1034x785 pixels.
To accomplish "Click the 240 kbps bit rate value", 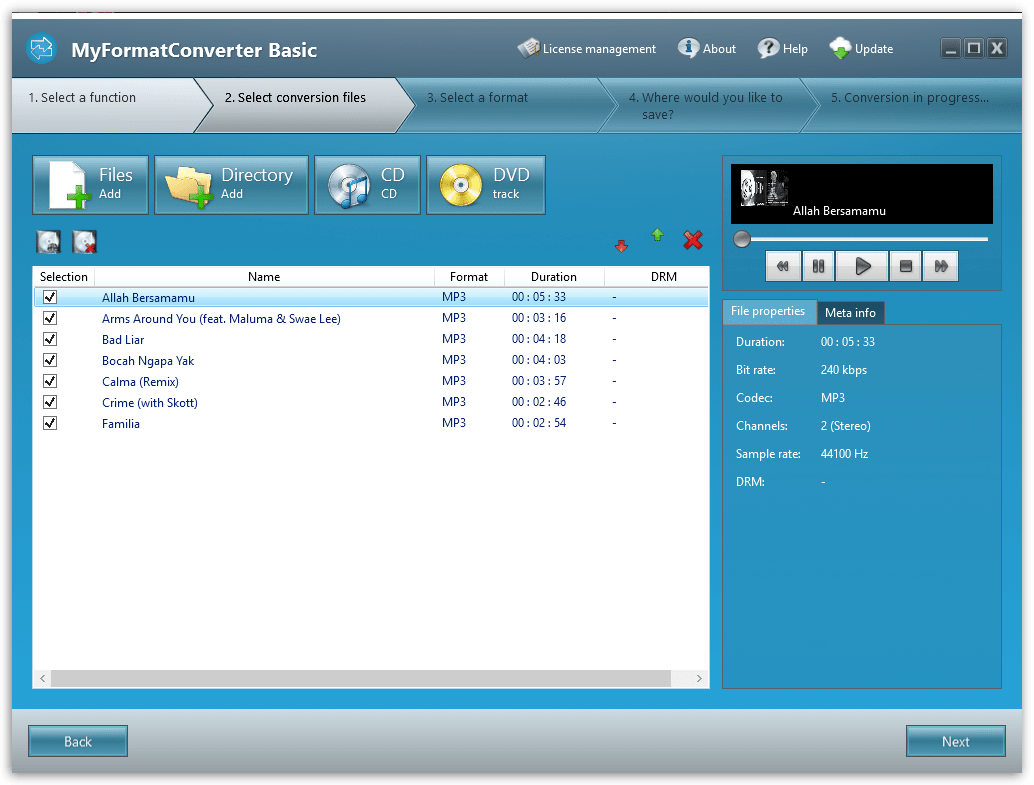I will pos(844,370).
